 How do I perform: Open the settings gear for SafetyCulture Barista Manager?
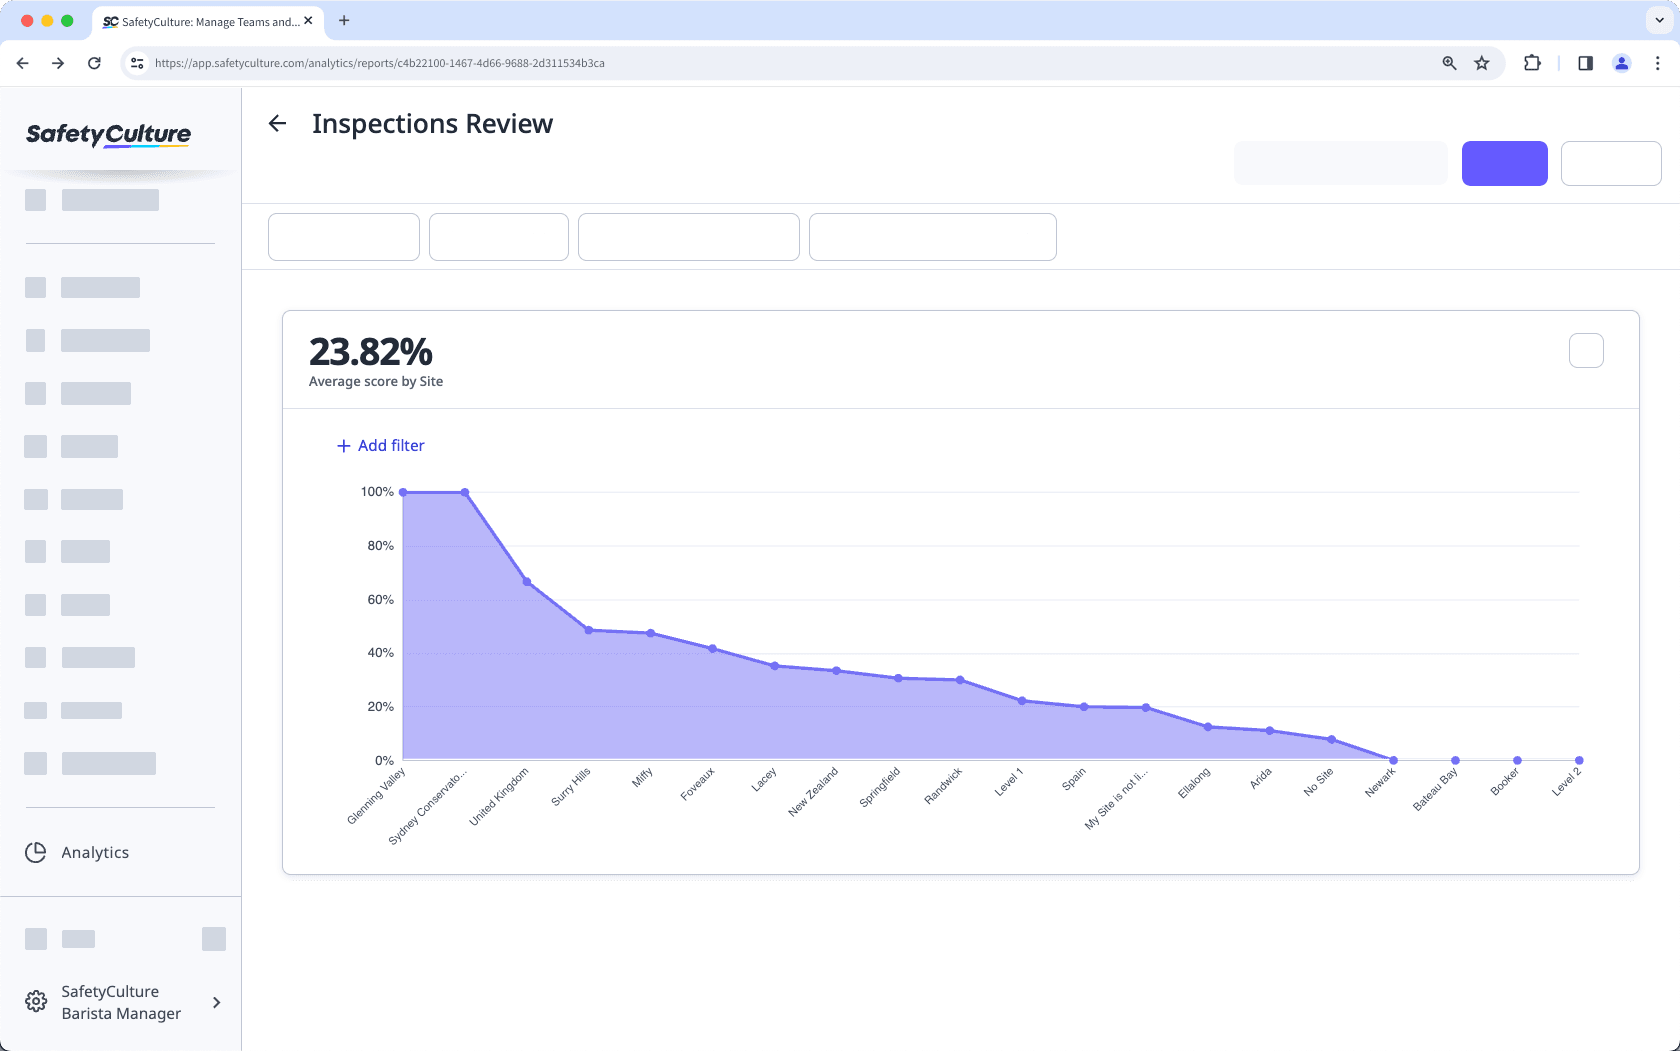(35, 1001)
